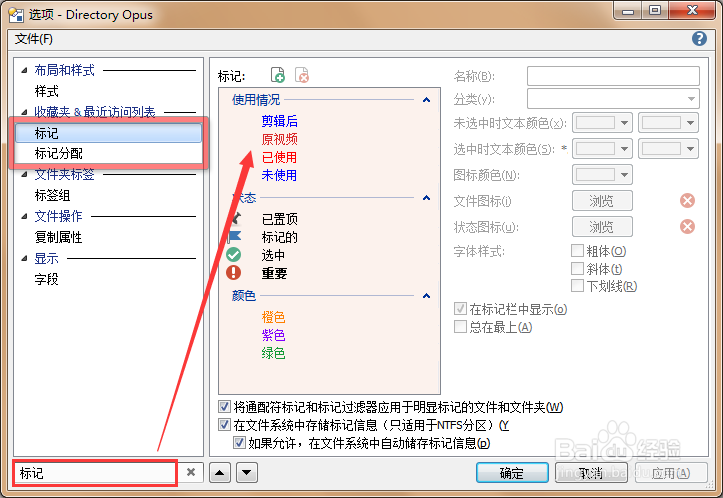
Task: Clear status icon with red X next to 状态图标
Action: point(687,226)
